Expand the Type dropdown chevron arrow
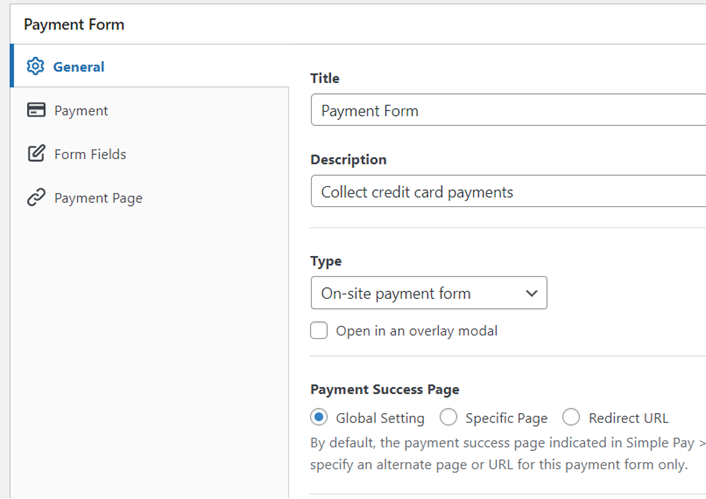 pyautogui.click(x=532, y=293)
